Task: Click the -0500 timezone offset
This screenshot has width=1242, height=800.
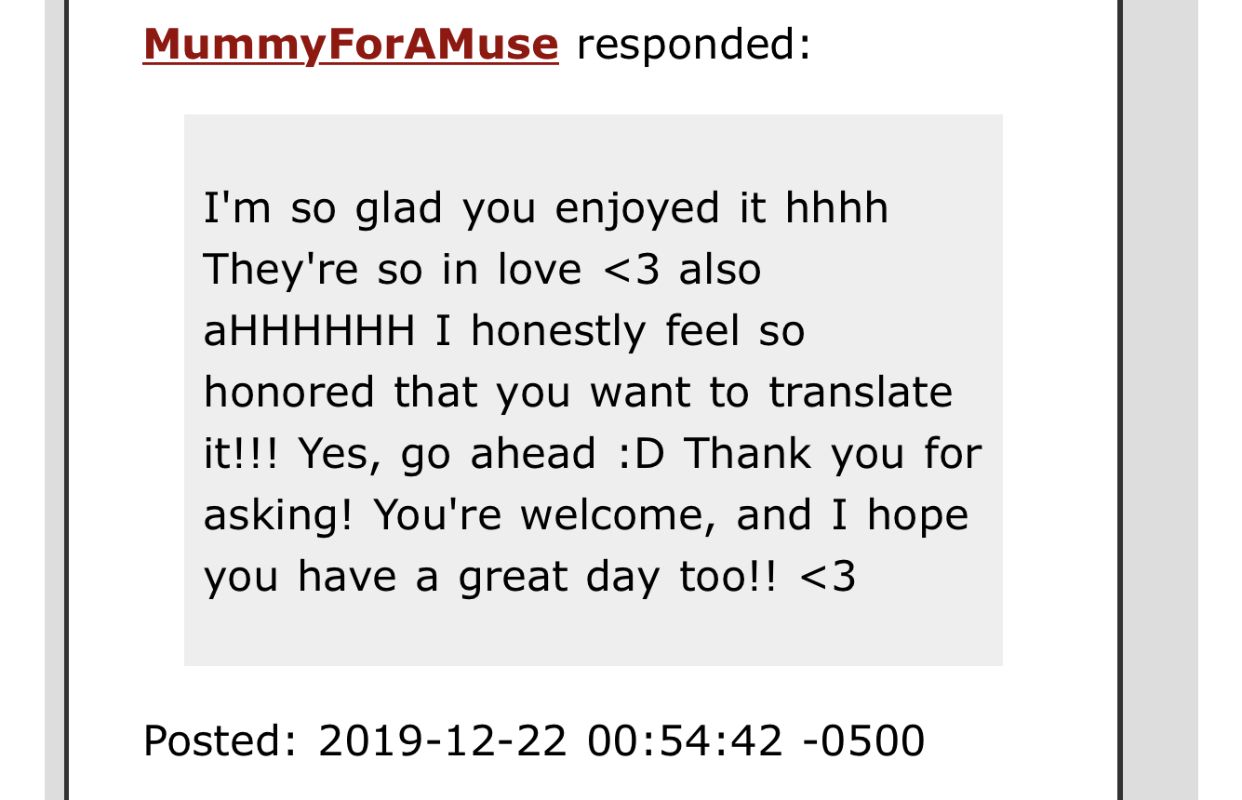Action: click(x=864, y=740)
